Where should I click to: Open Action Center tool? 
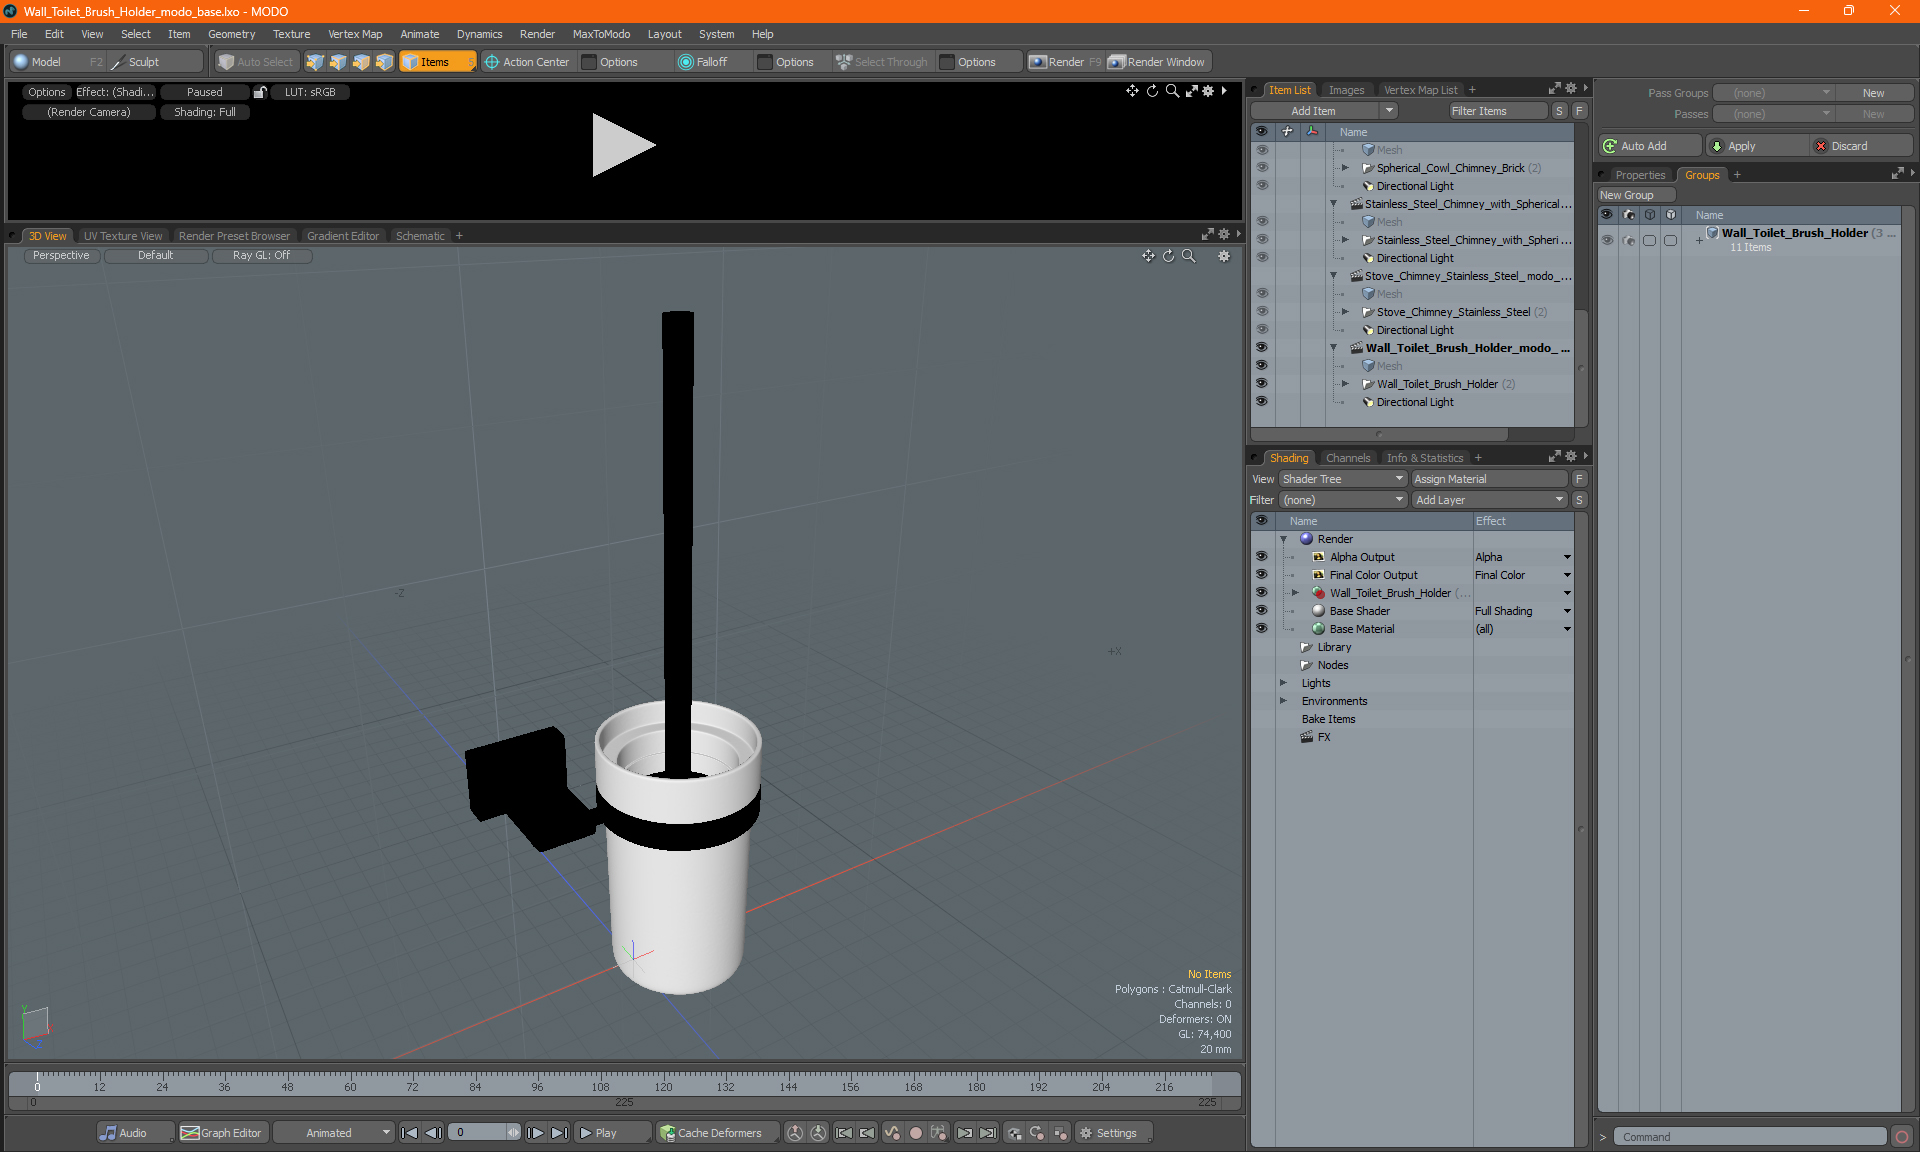click(527, 62)
